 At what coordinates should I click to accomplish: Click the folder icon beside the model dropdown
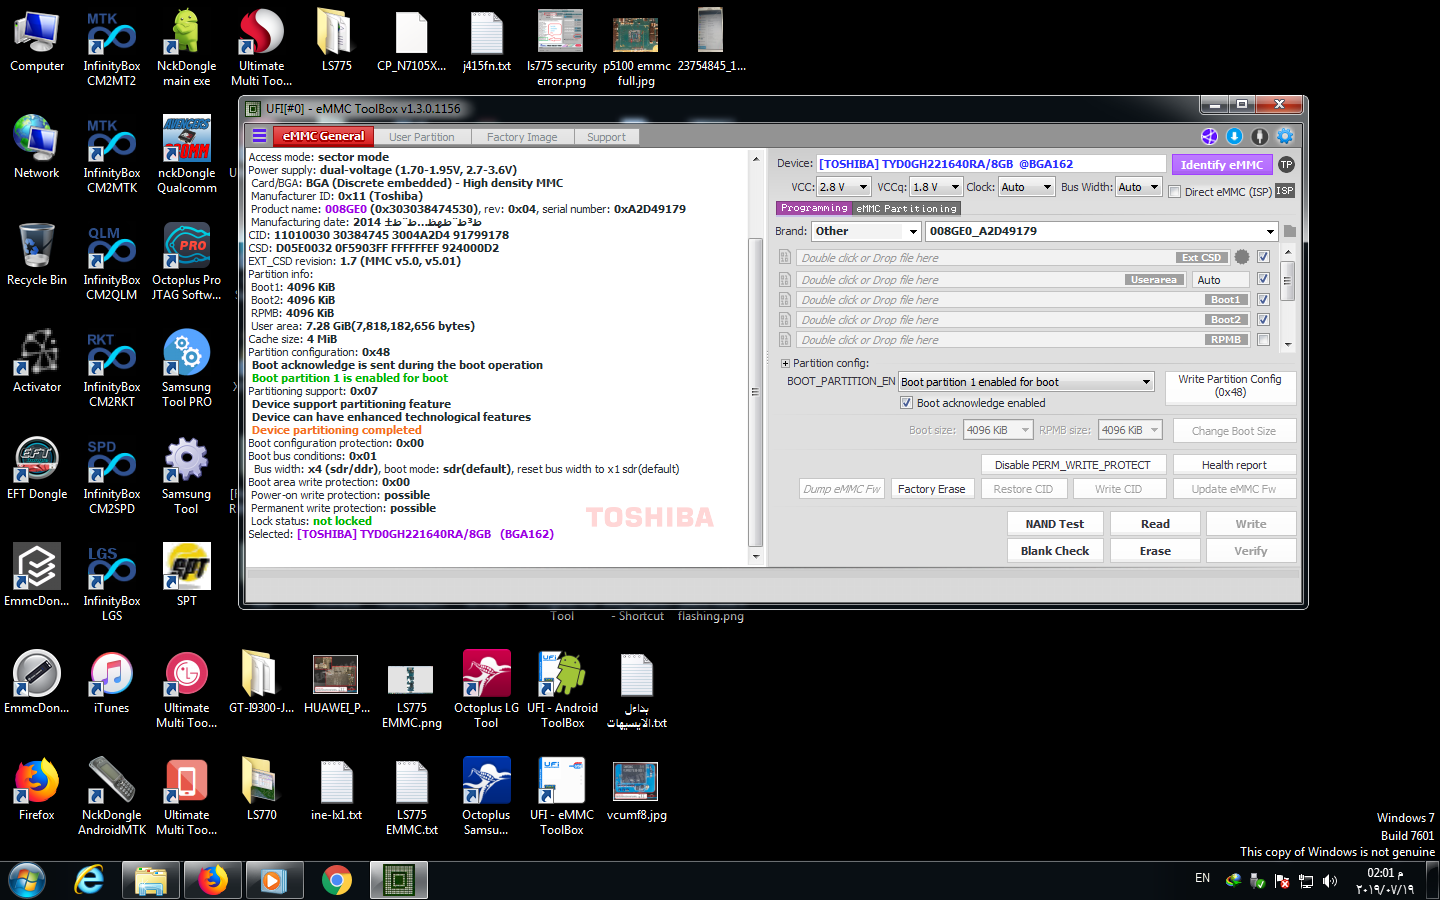1290,231
